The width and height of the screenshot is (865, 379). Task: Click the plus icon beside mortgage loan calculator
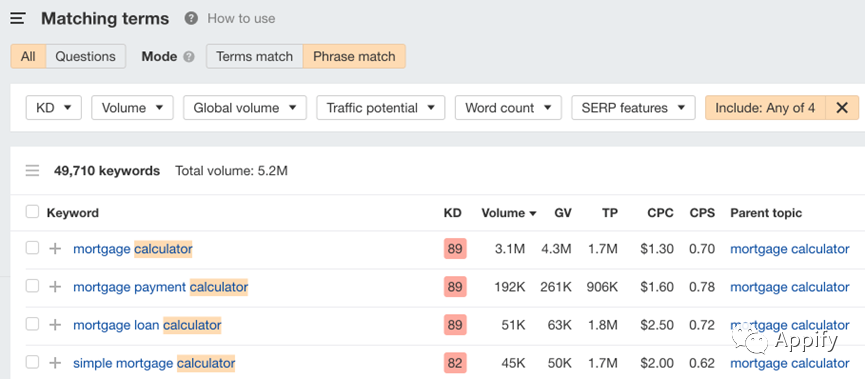[55, 325]
